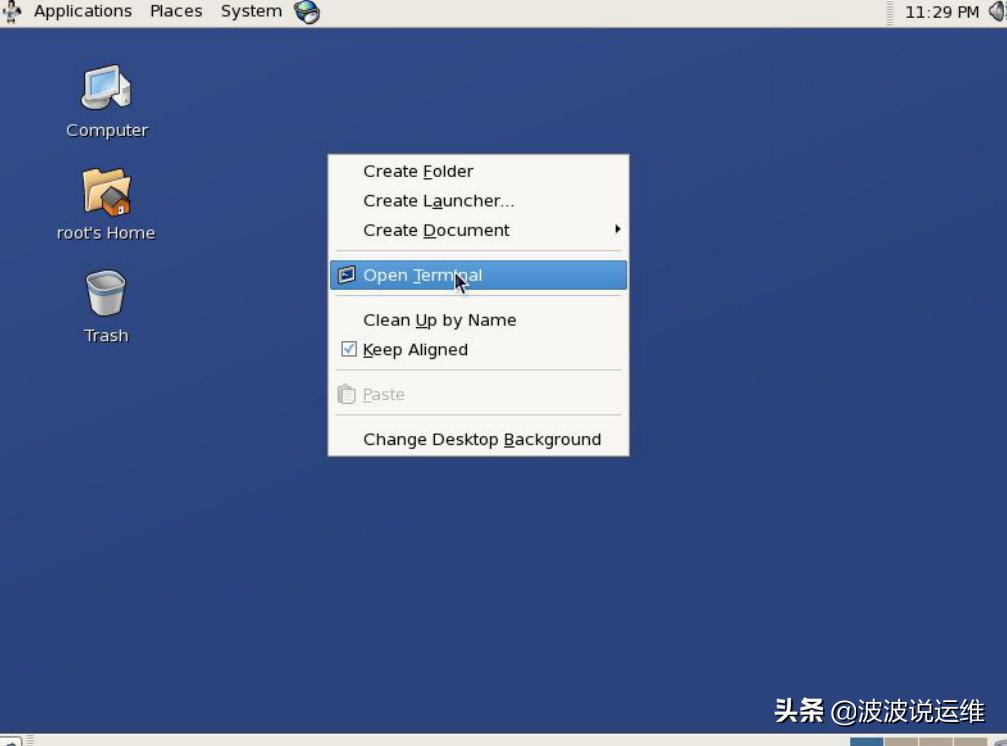Viewport: 1007px width, 746px height.
Task: Expand the Create Document submenu
Action: [437, 230]
